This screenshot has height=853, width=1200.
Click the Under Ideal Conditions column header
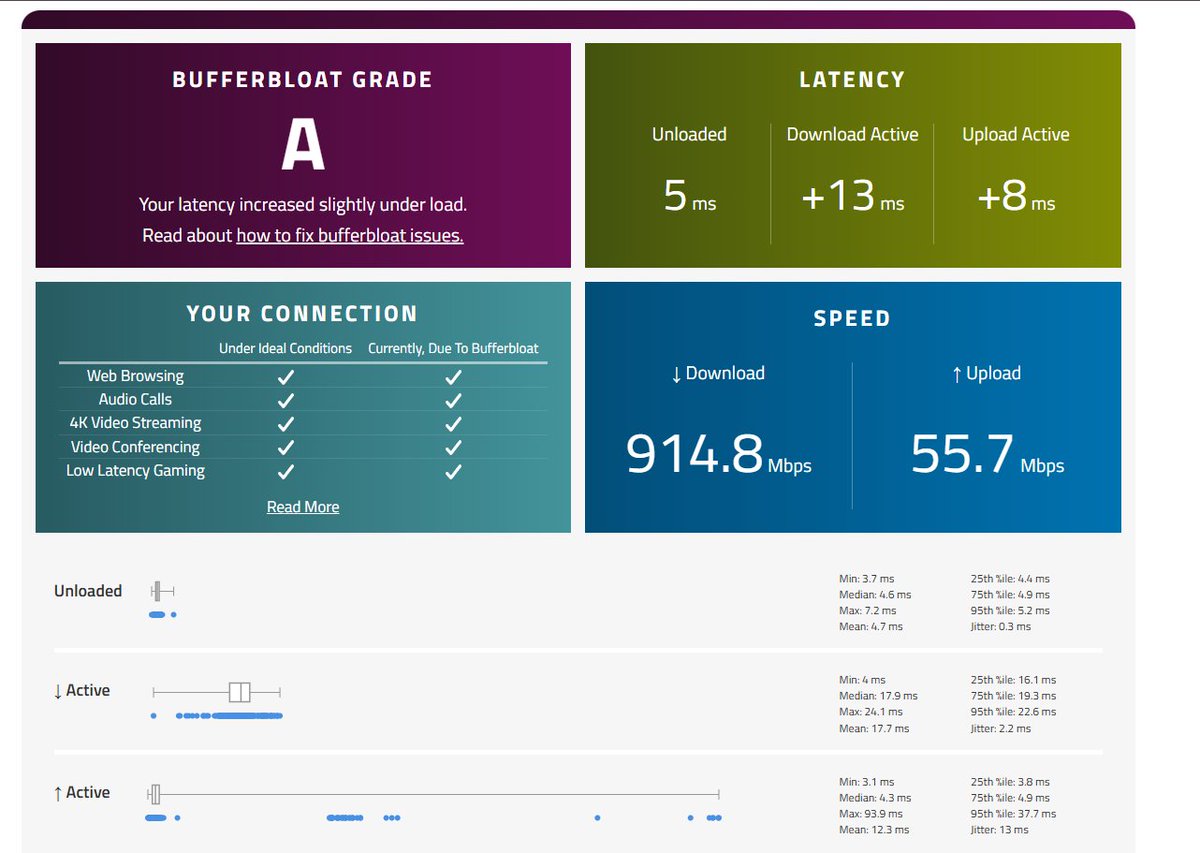pos(286,348)
